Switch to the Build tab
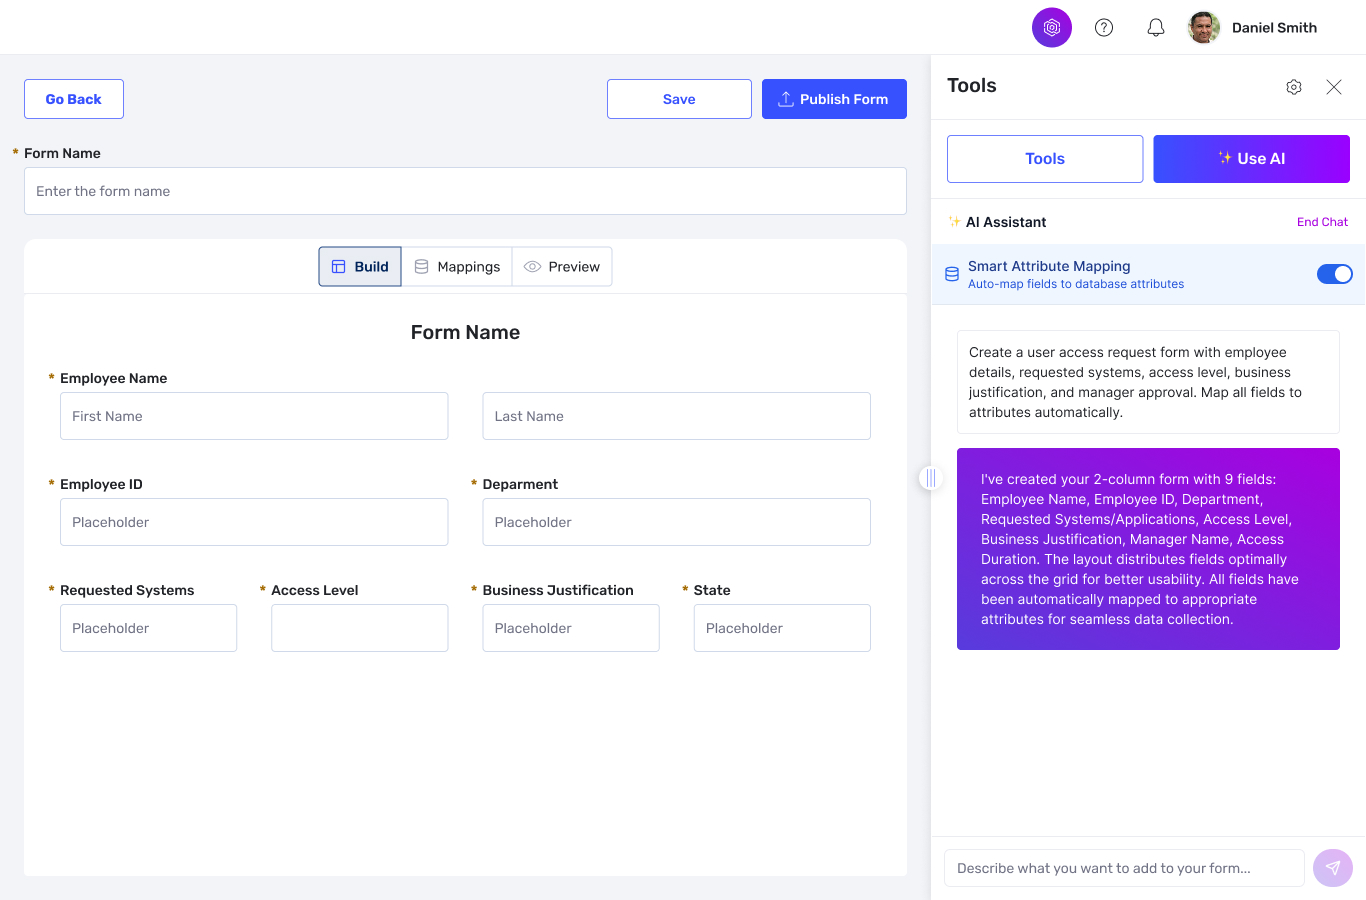 360,267
